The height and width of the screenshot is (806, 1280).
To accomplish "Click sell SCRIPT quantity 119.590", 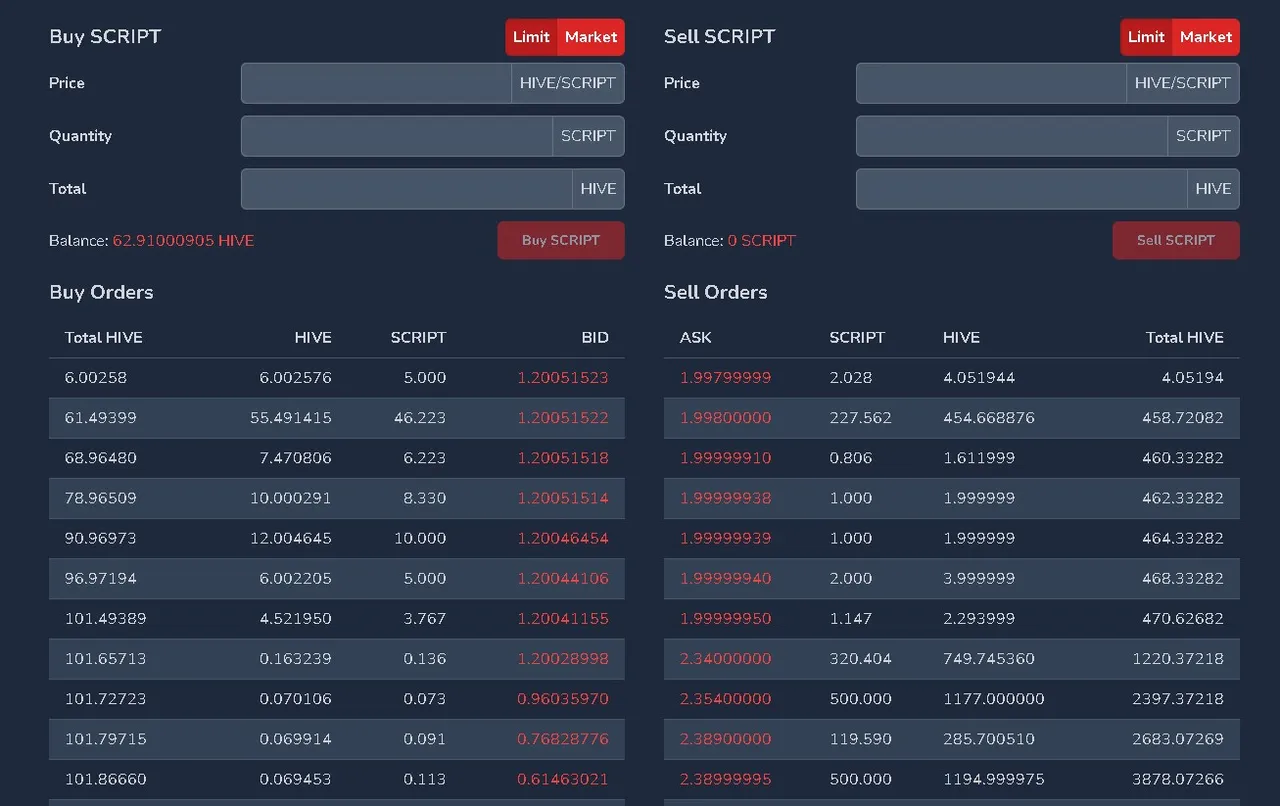I will coord(859,739).
